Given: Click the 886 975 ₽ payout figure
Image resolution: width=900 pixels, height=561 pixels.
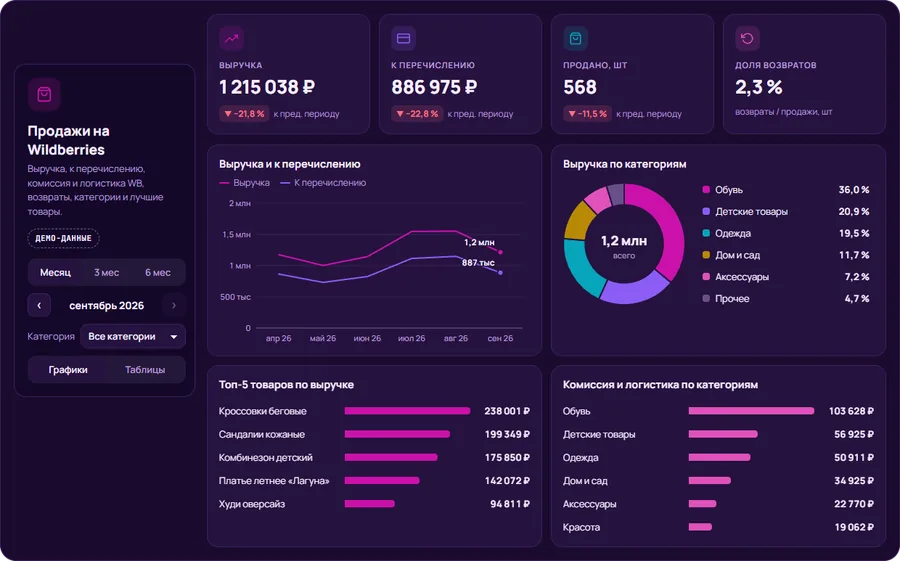Looking at the screenshot, I should (x=435, y=87).
